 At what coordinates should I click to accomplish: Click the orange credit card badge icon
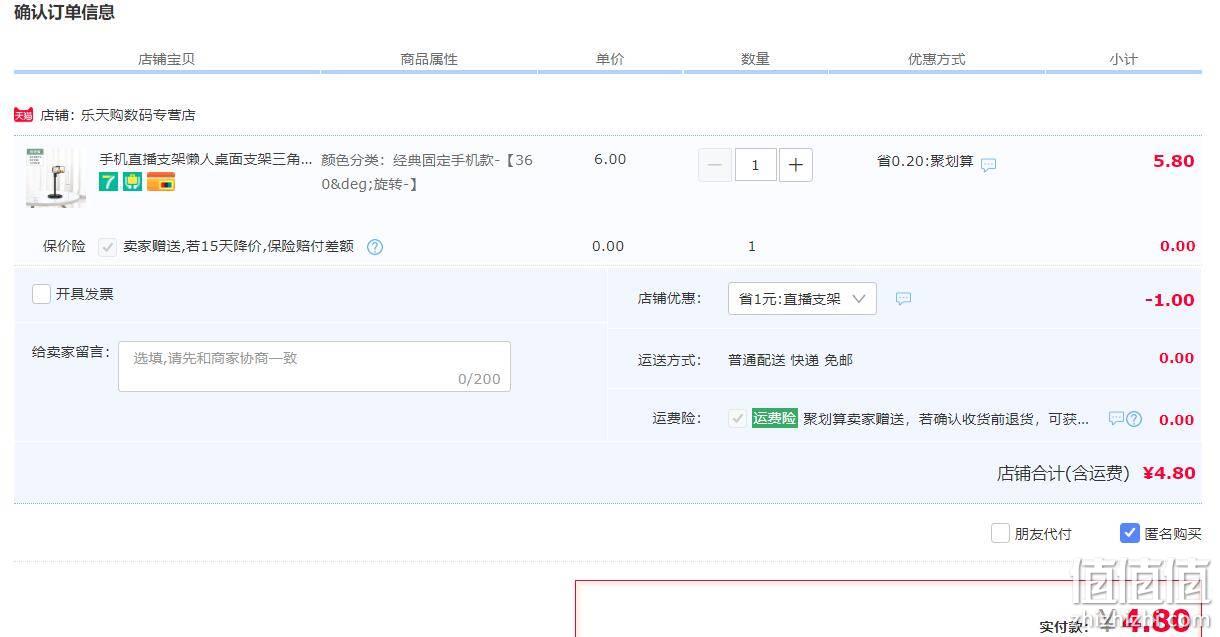(161, 182)
